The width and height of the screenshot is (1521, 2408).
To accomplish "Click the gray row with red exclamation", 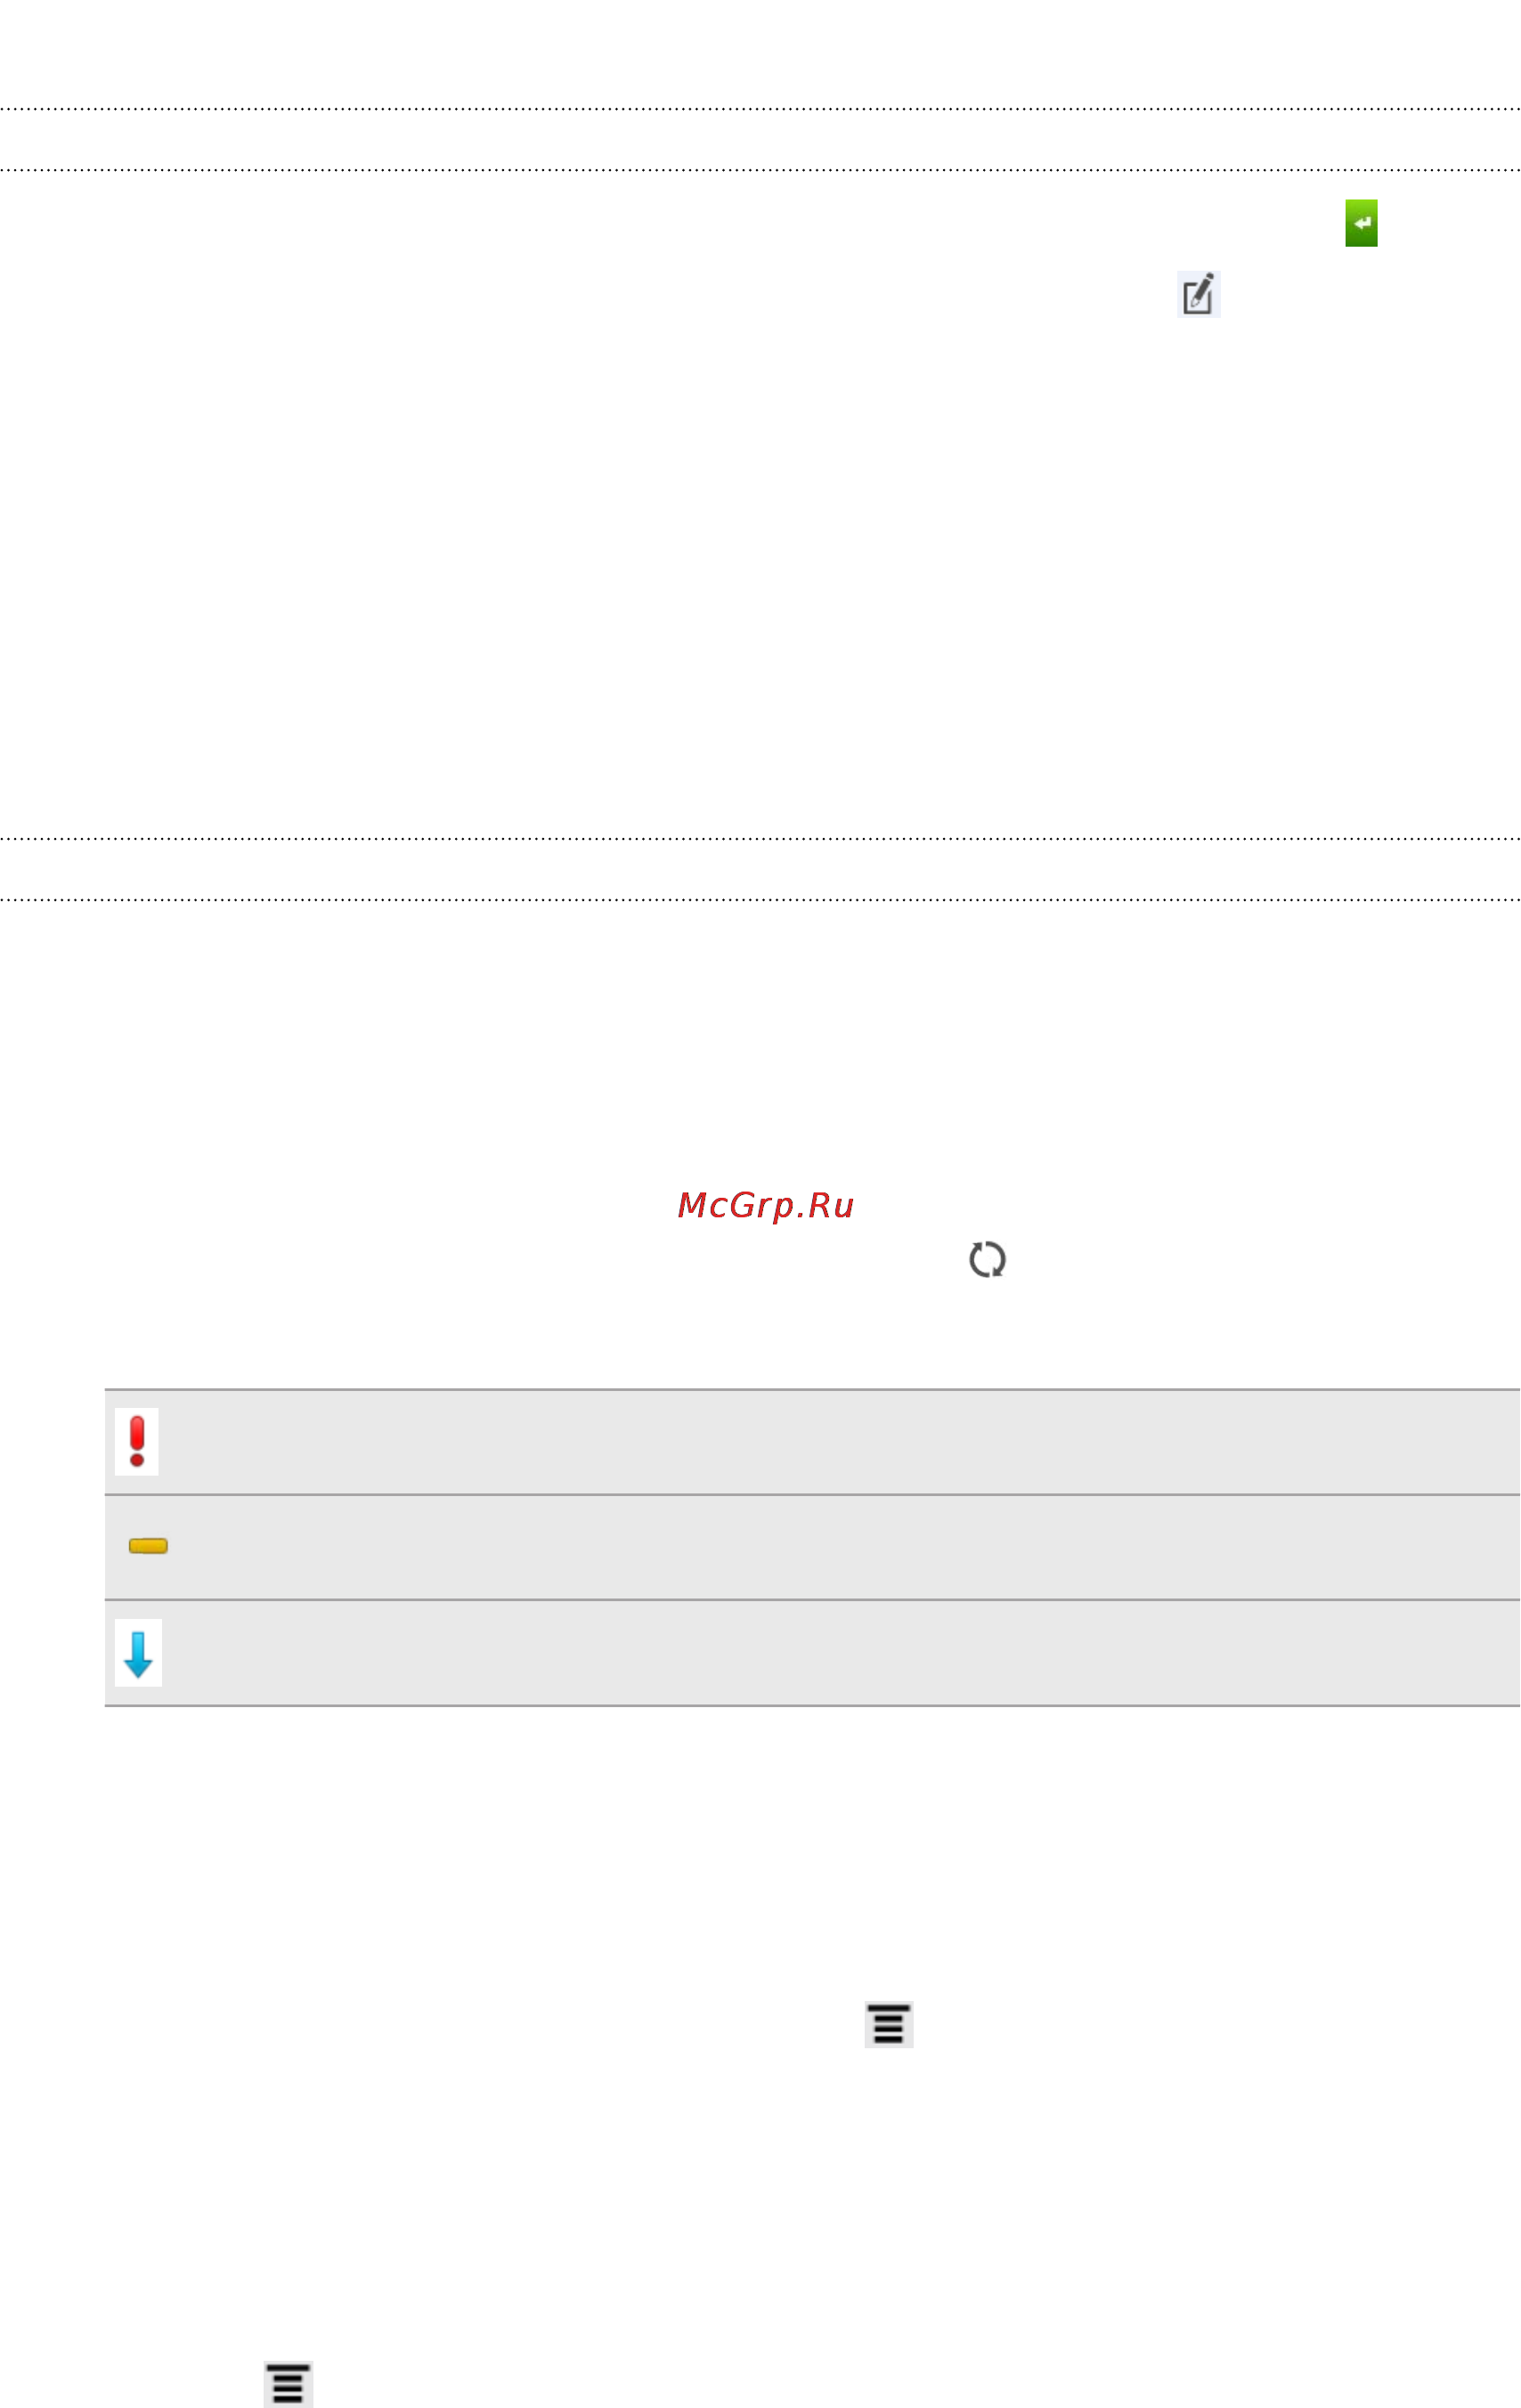I will (x=812, y=1442).
